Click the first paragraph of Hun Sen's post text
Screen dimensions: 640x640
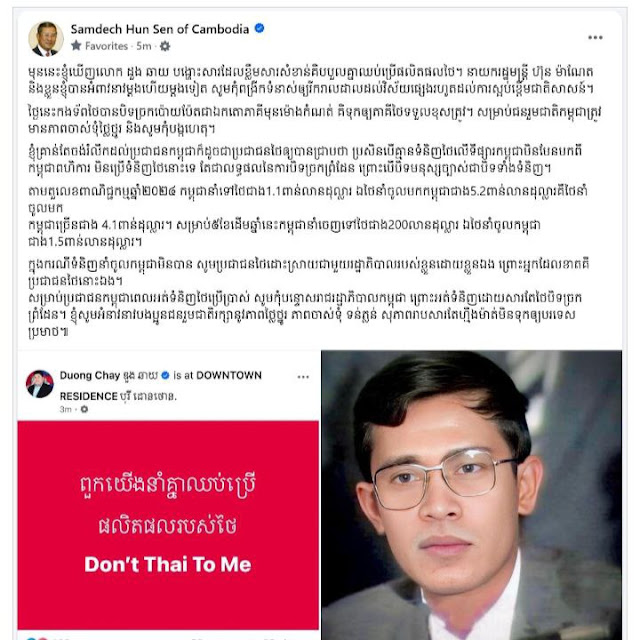(x=311, y=80)
